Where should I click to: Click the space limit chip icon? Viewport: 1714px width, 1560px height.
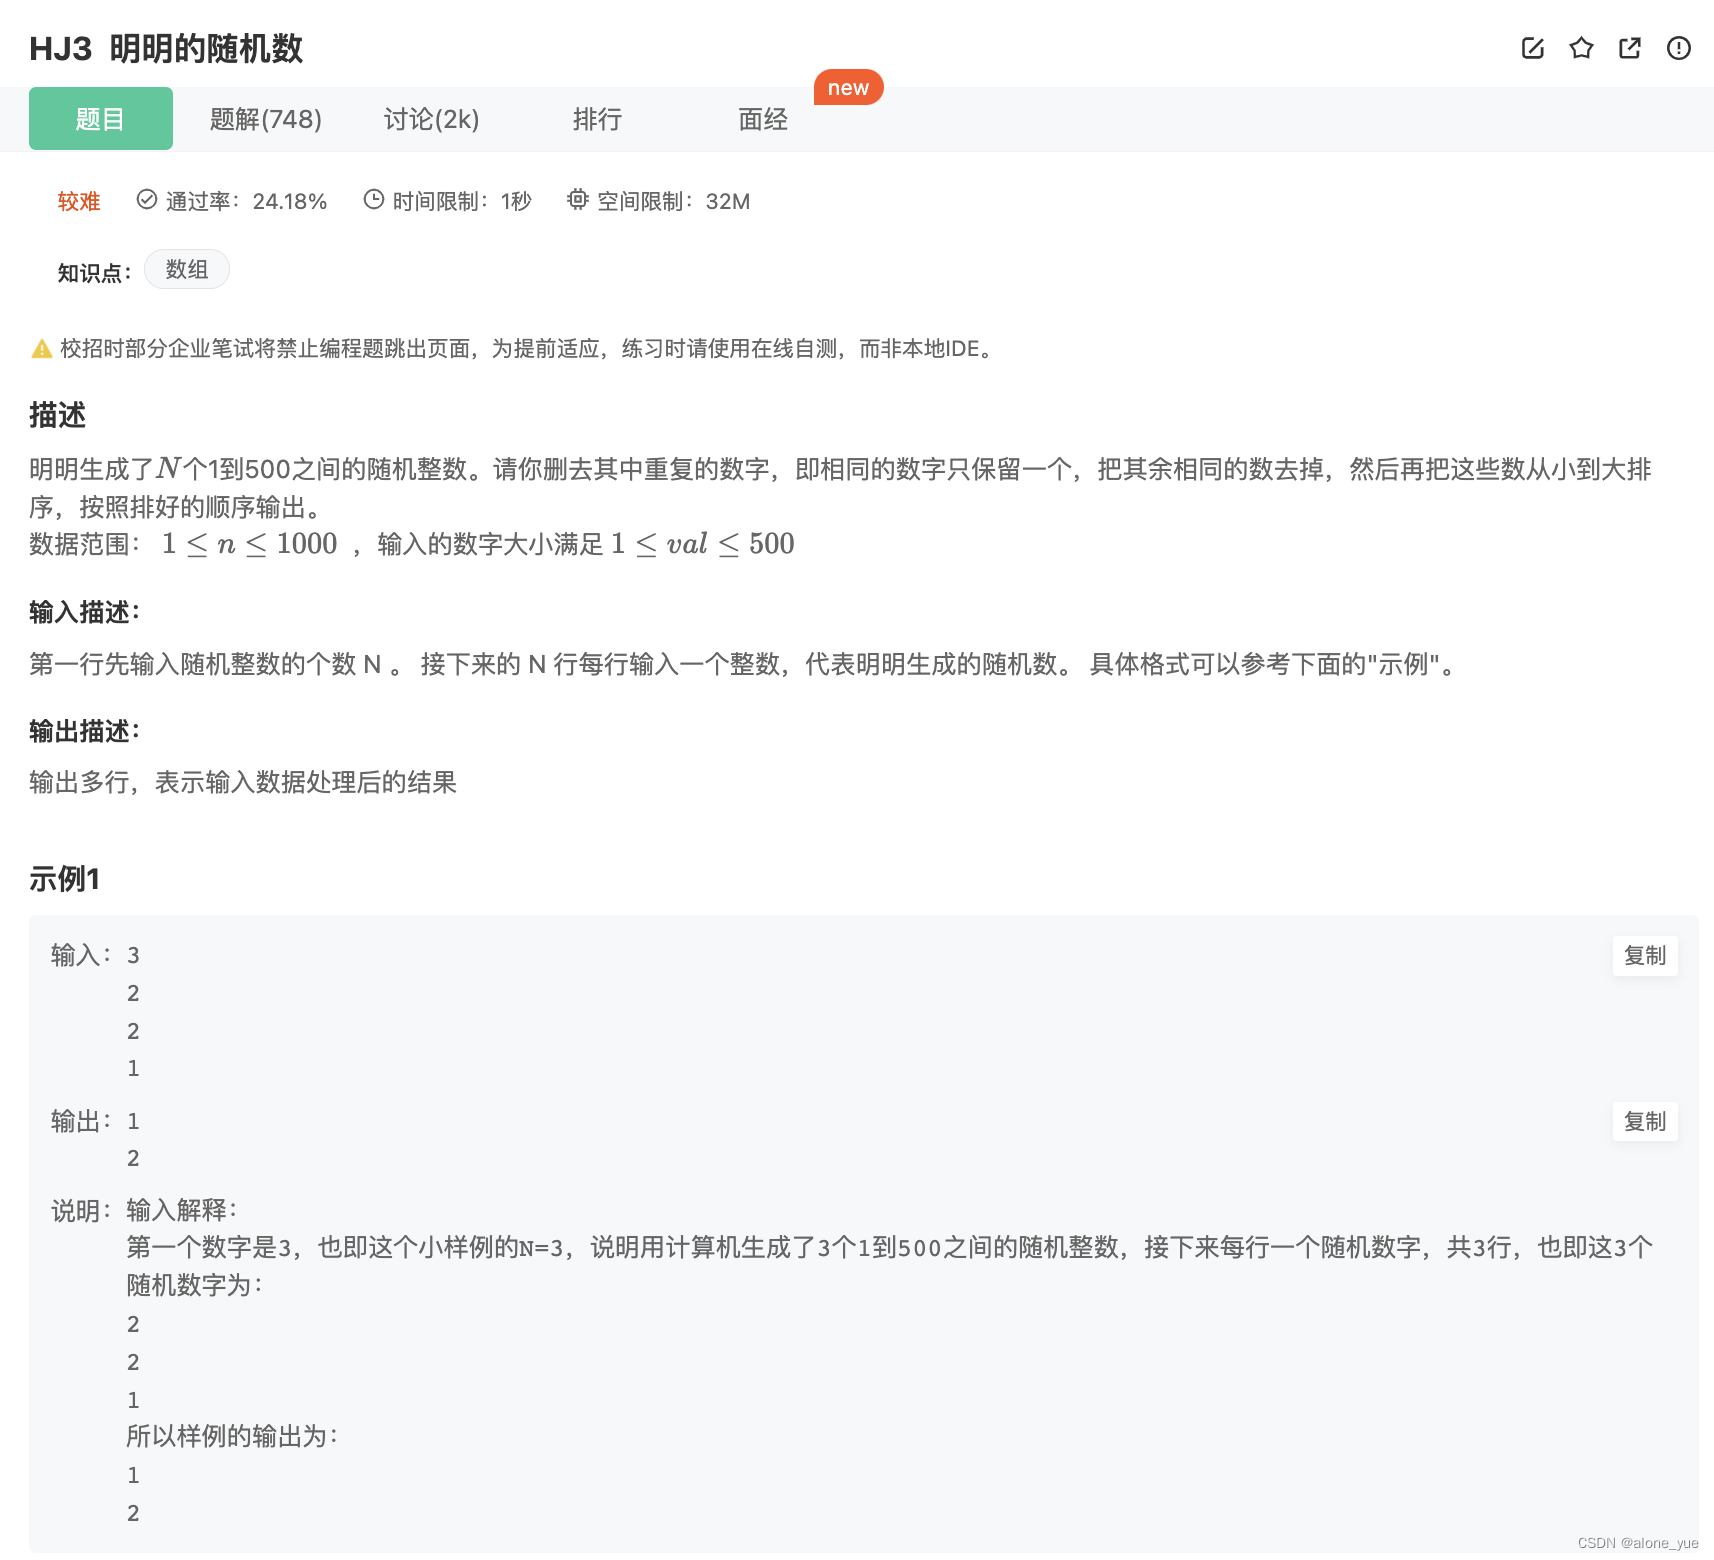pos(578,200)
